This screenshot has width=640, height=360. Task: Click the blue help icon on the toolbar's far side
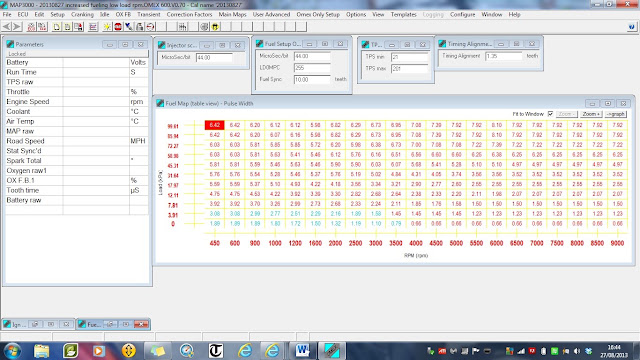point(631,27)
